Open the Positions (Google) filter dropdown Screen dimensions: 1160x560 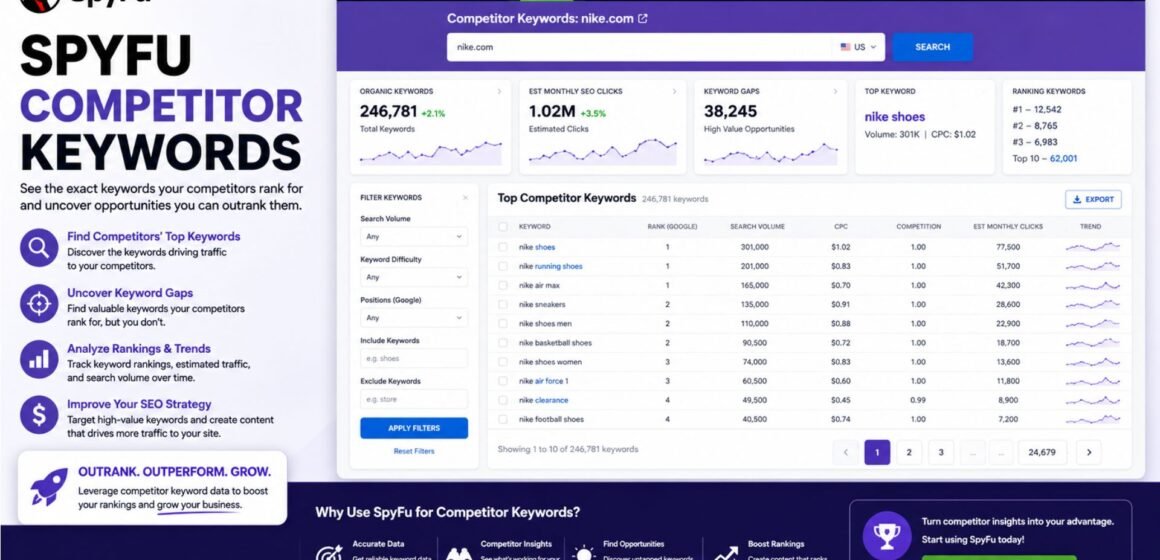pos(414,318)
